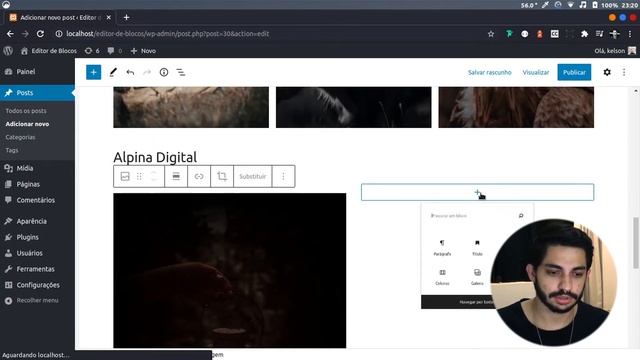Open Todos os posts submenu
The width and height of the screenshot is (640, 360).
tap(26, 111)
